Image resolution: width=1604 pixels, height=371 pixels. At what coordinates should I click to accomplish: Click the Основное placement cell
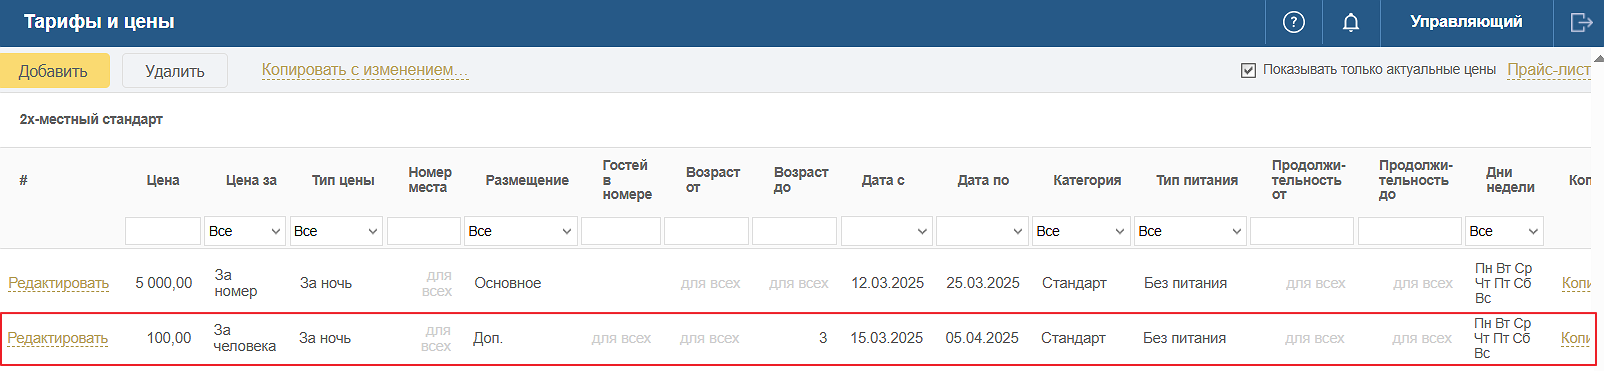pos(508,283)
